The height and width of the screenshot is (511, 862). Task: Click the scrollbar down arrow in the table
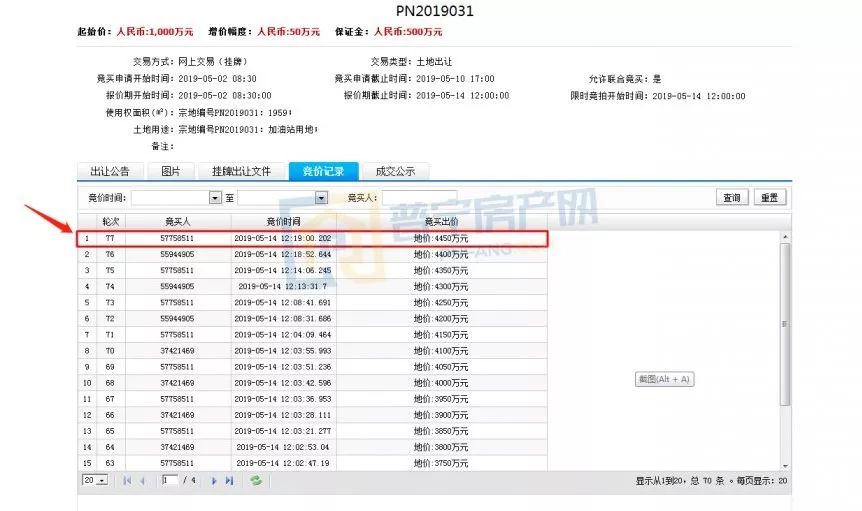click(x=784, y=465)
